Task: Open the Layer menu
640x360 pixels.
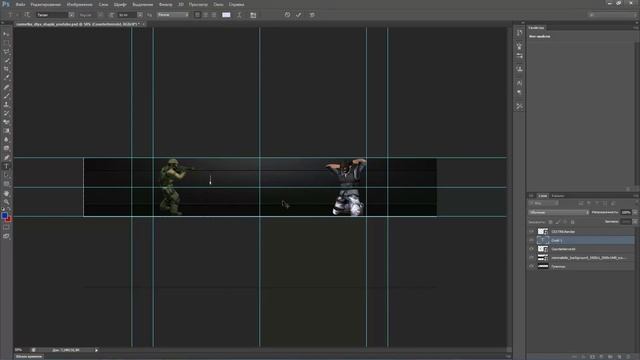Action: click(x=103, y=4)
